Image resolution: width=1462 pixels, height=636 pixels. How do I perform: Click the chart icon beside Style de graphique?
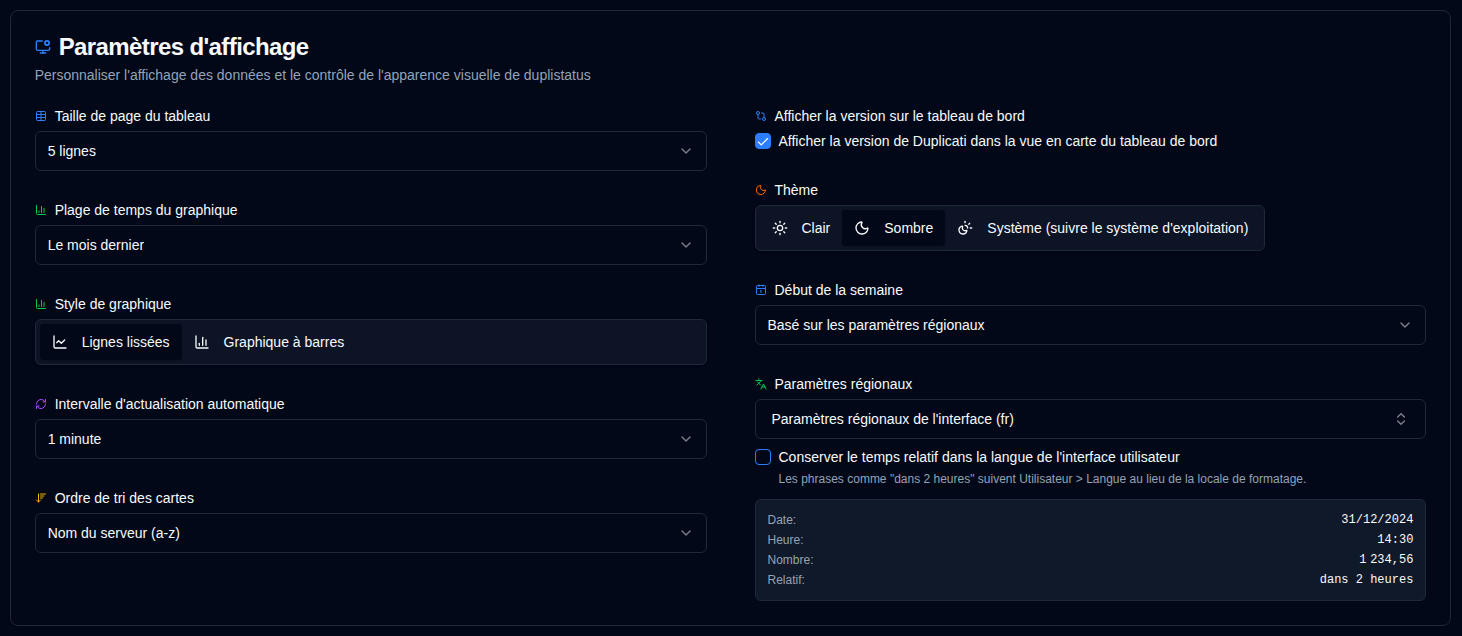41,304
